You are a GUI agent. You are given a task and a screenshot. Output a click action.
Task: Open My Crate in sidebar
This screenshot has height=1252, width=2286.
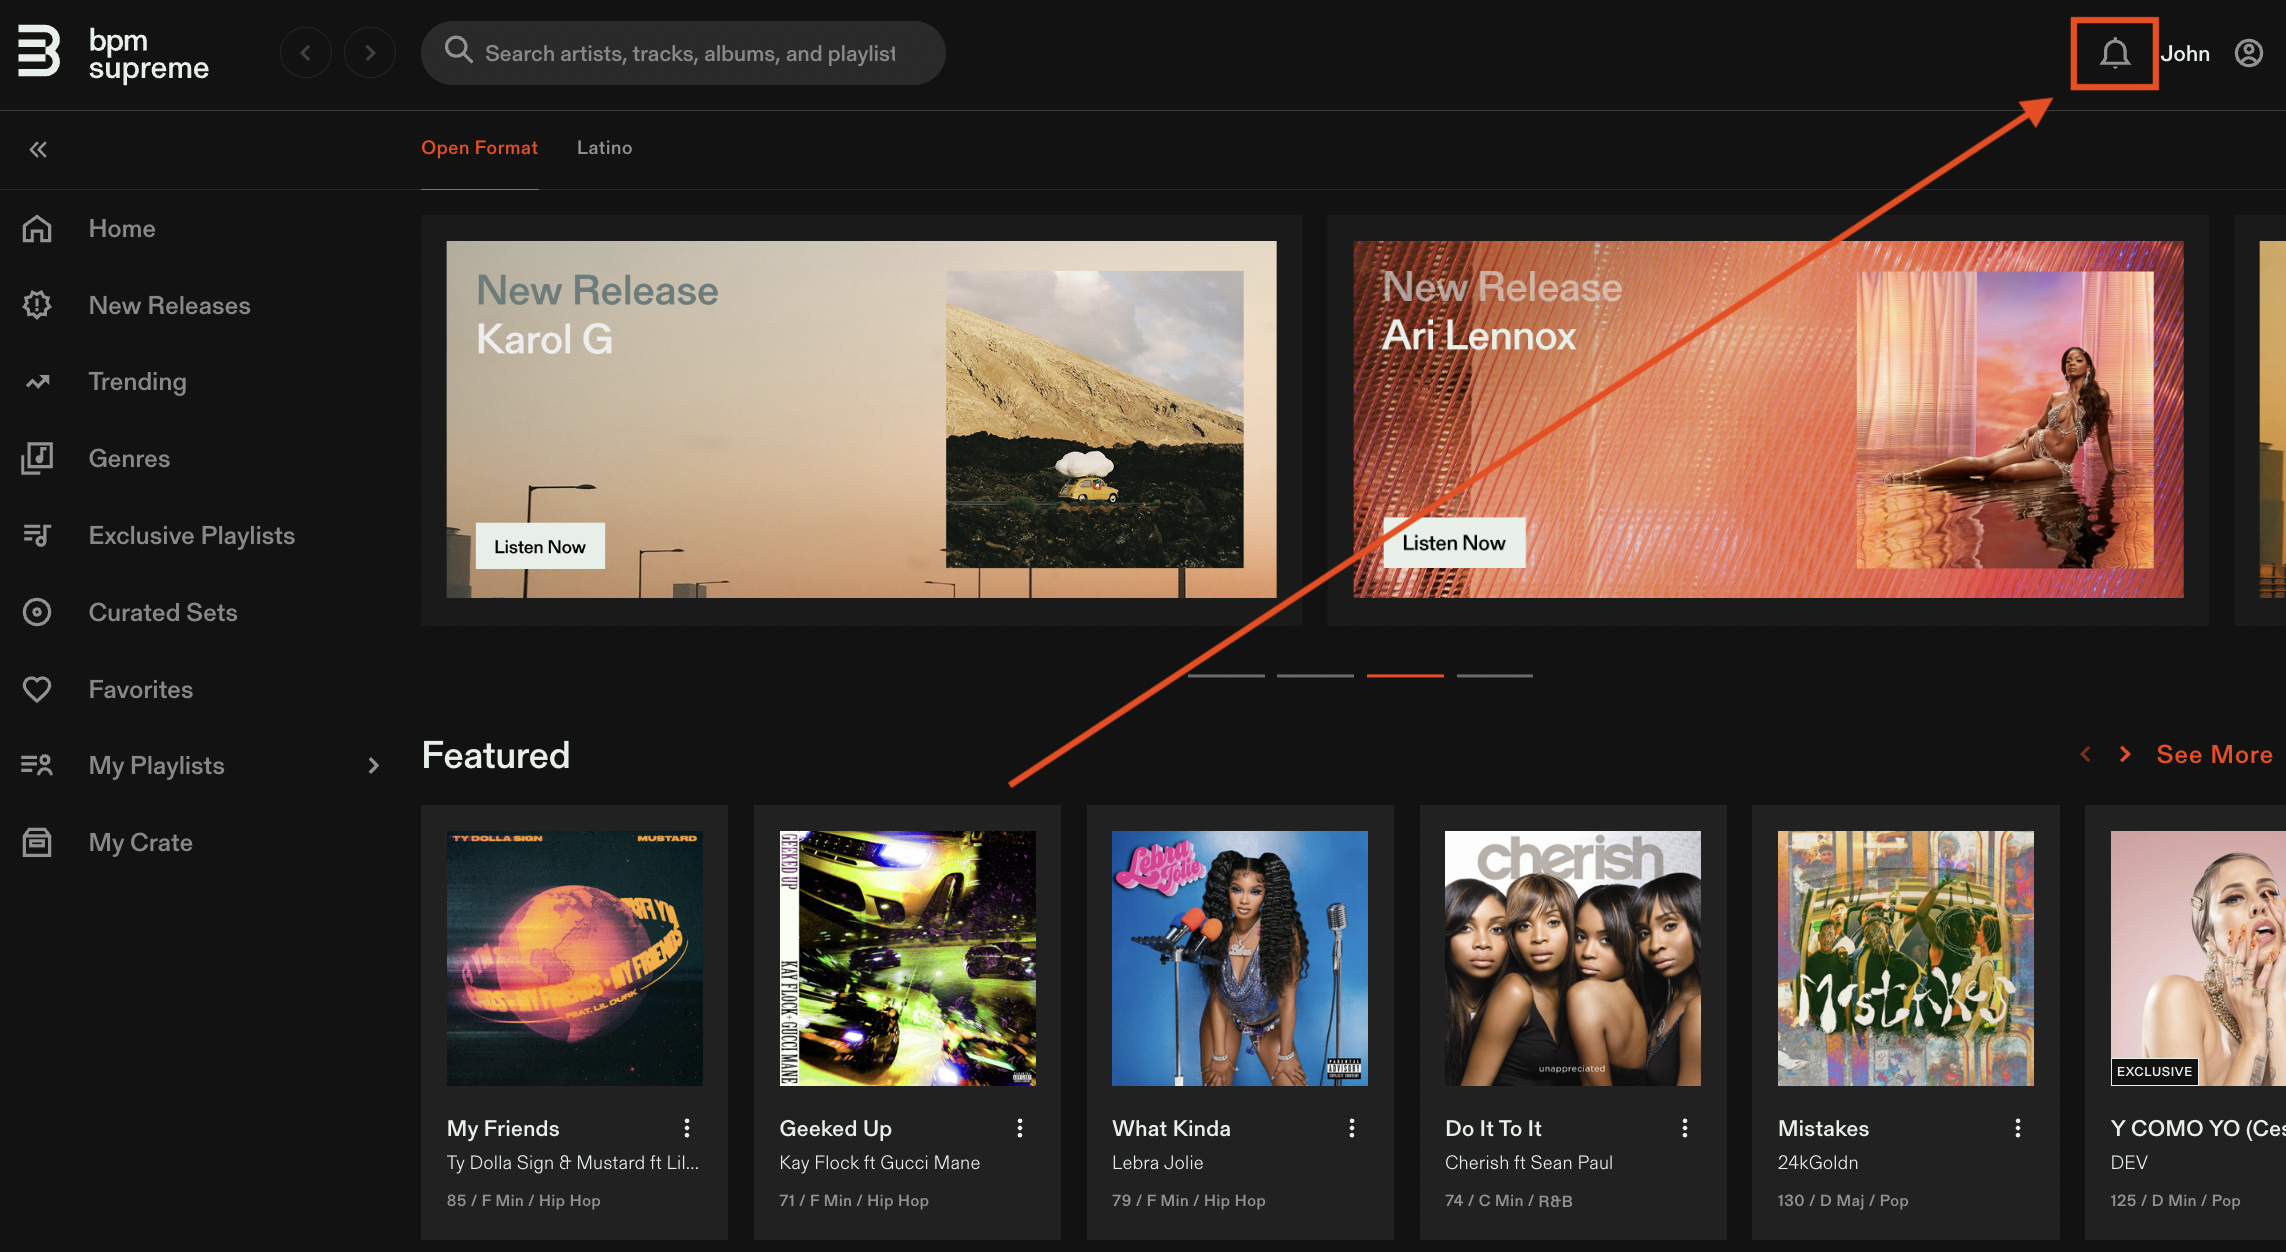141,842
